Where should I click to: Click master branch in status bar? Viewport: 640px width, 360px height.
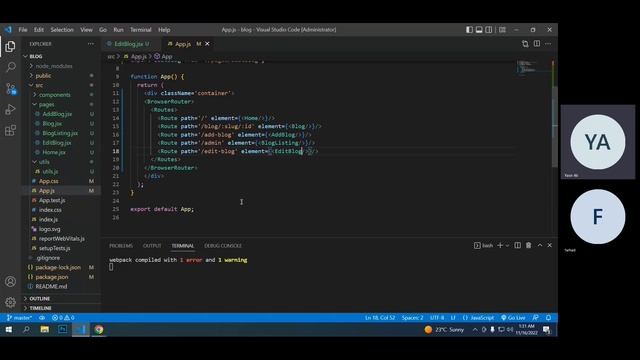click(x=19, y=318)
